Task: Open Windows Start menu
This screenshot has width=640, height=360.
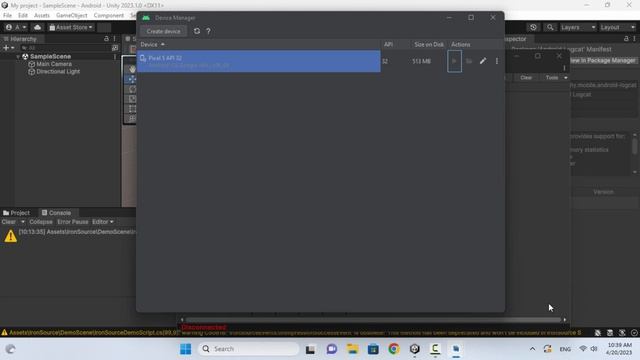Action: click(x=185, y=349)
